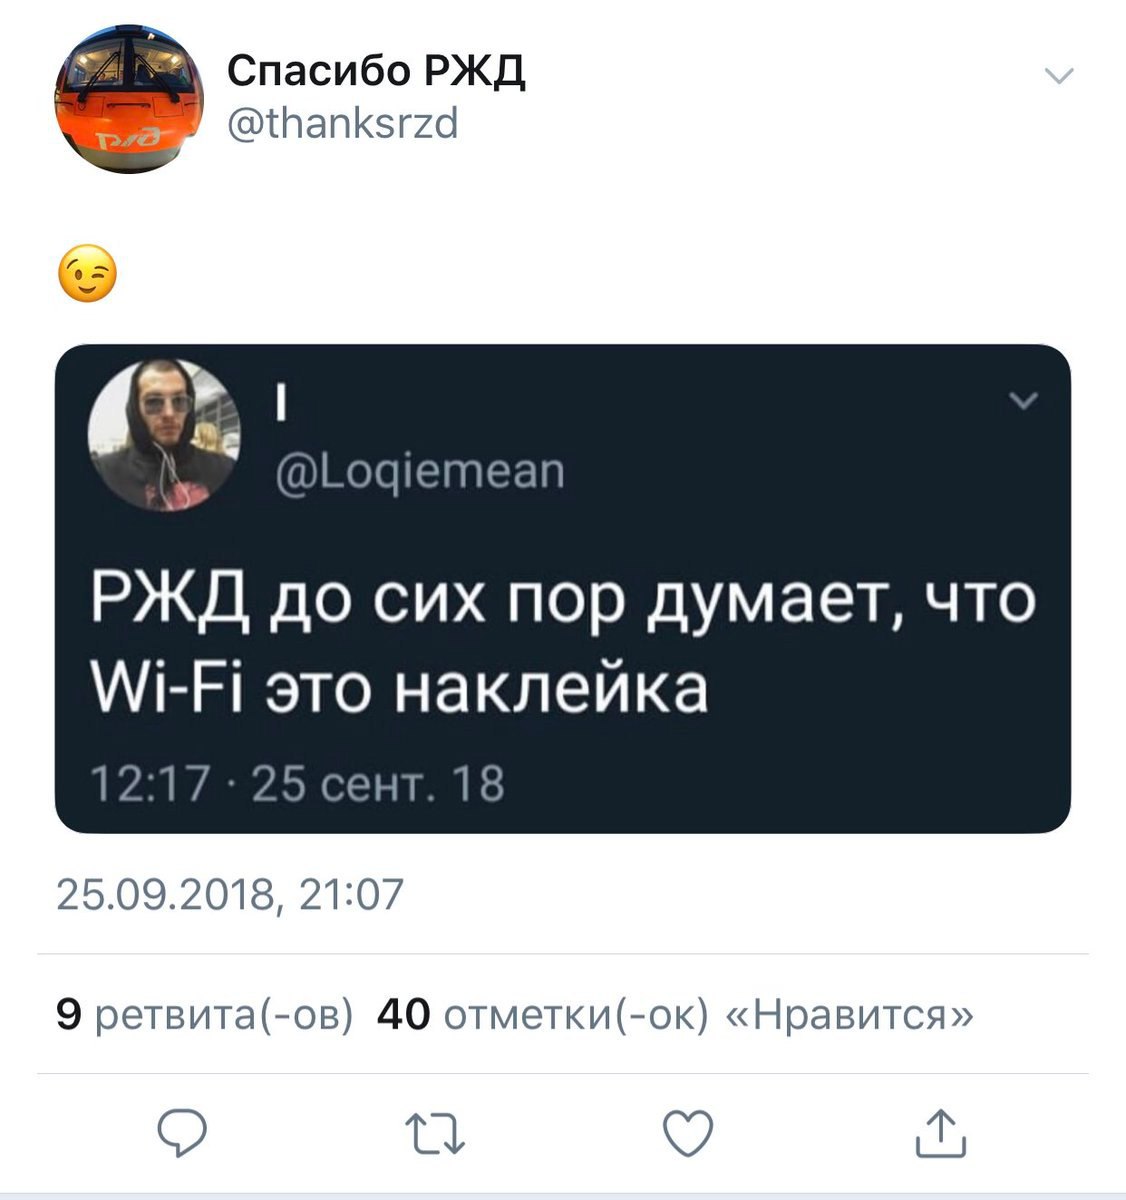Open the @Loqiemean handle

(420, 469)
